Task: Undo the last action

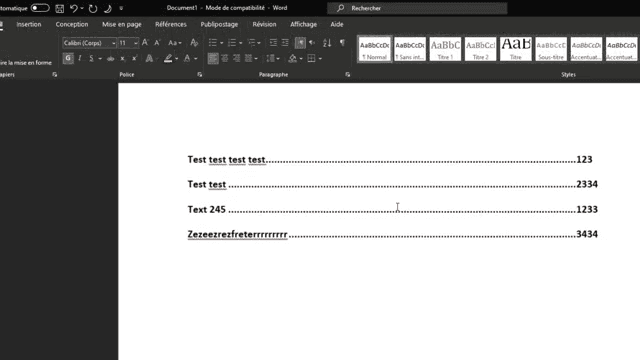Action: click(x=73, y=8)
